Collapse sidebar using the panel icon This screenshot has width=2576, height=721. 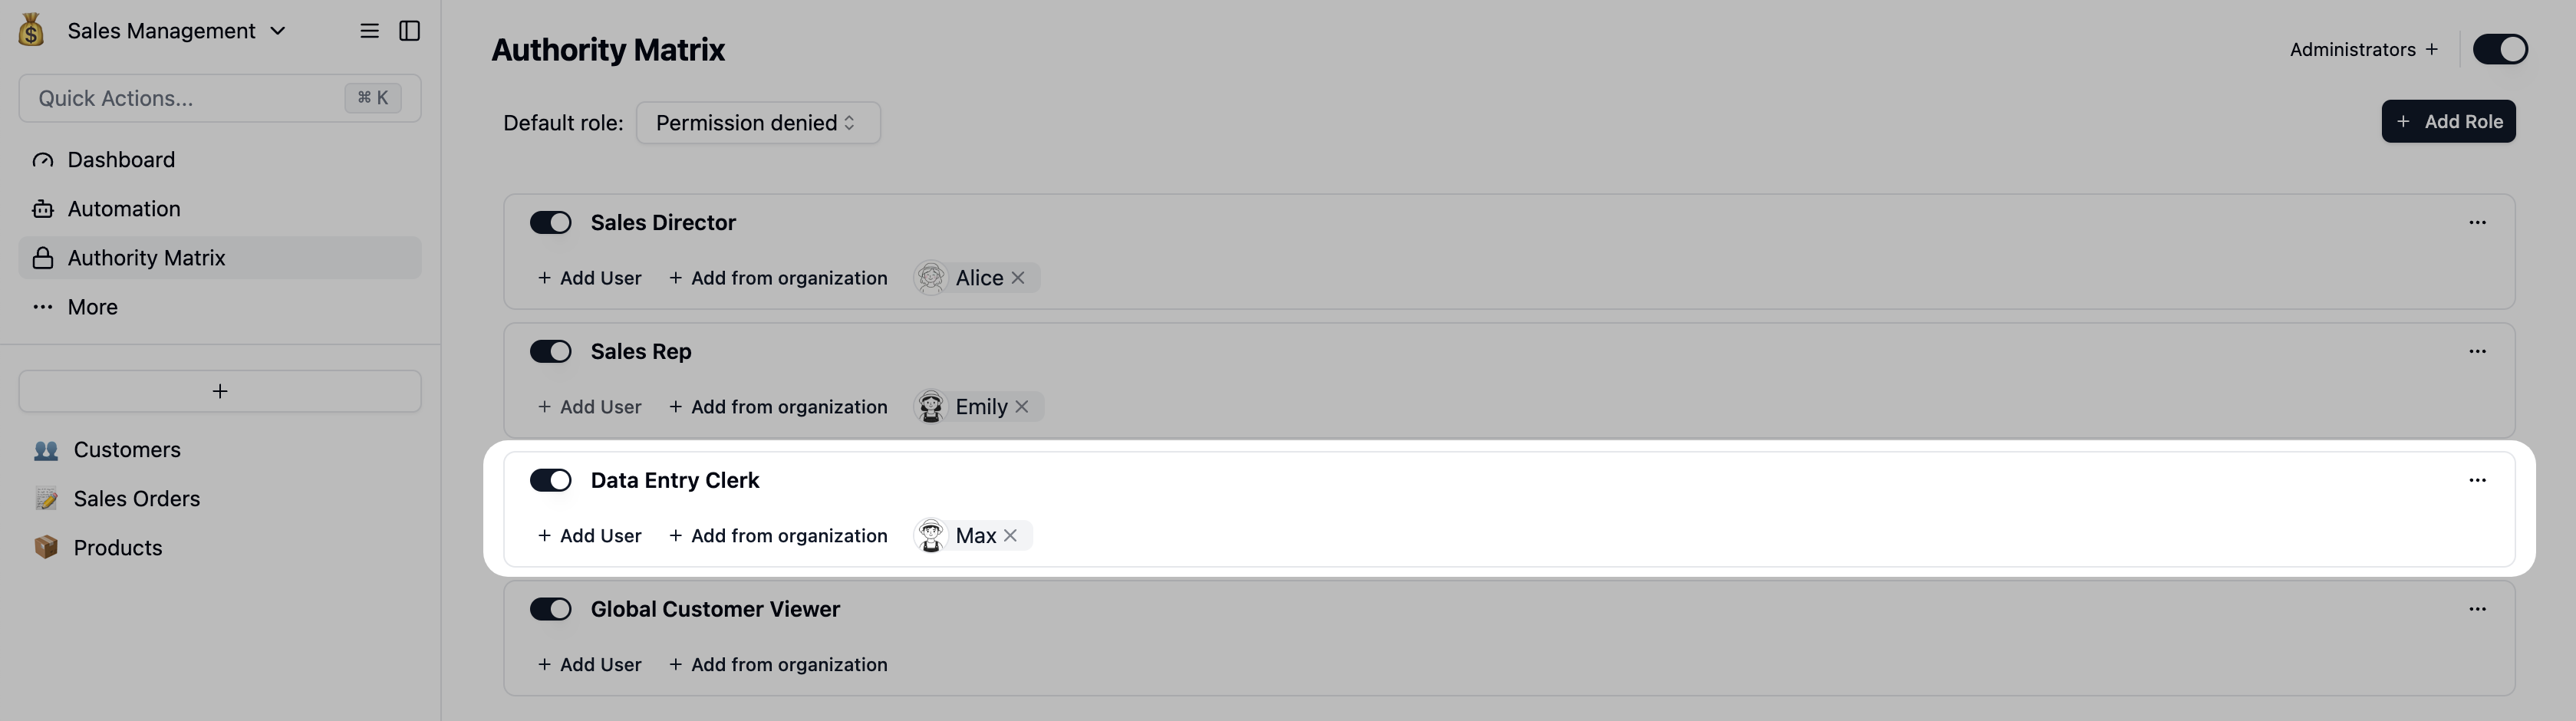[x=409, y=31]
